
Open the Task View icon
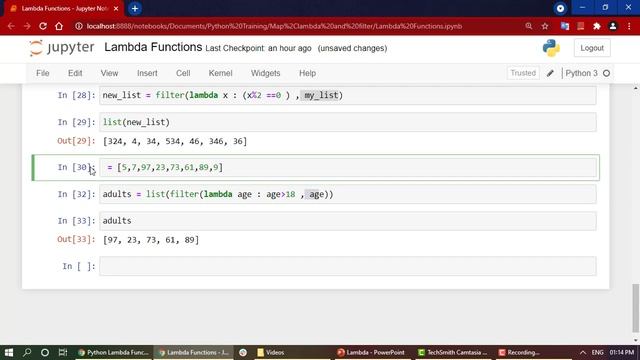point(62,352)
